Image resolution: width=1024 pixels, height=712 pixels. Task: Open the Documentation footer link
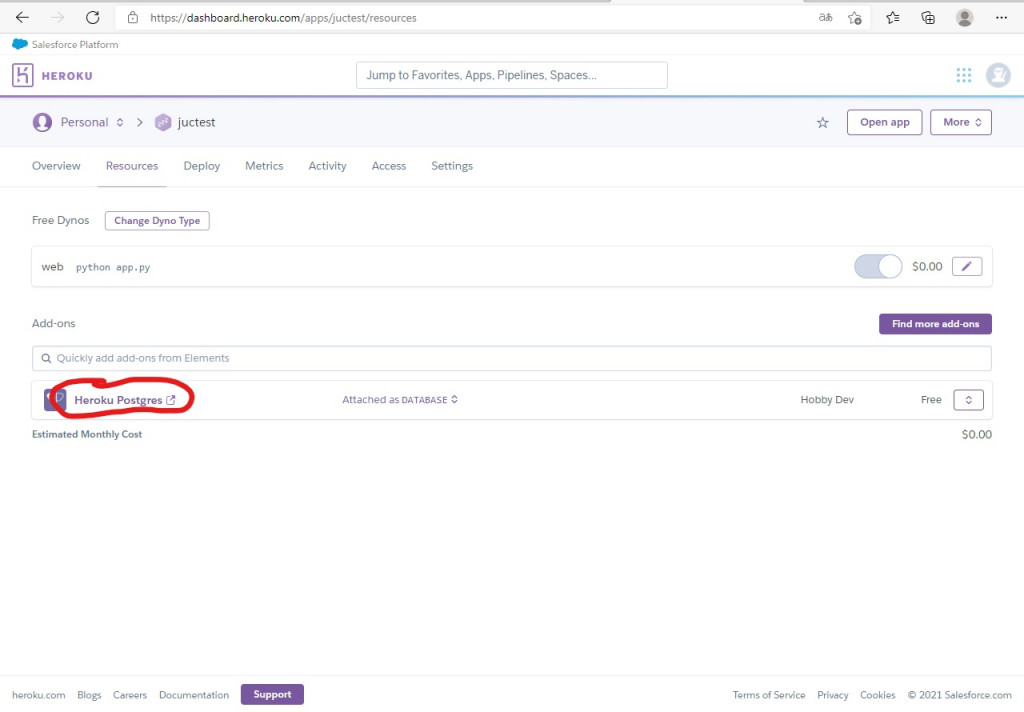(194, 695)
